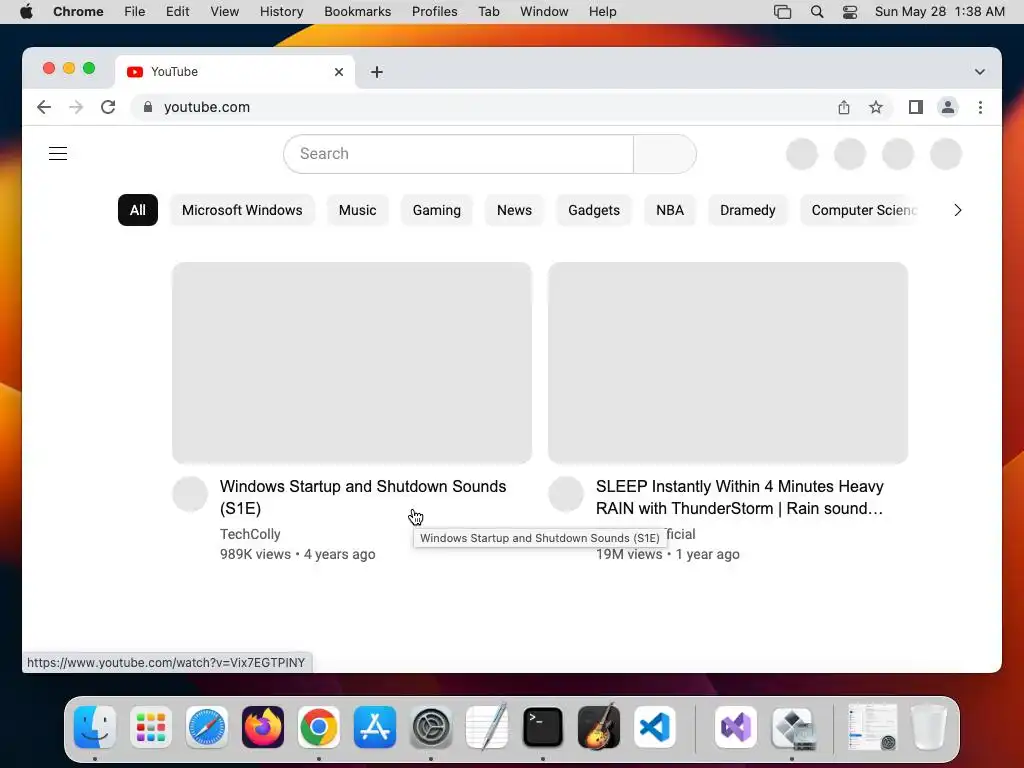The image size is (1024, 768).
Task: Select the Dramedy chip
Action: 748,210
